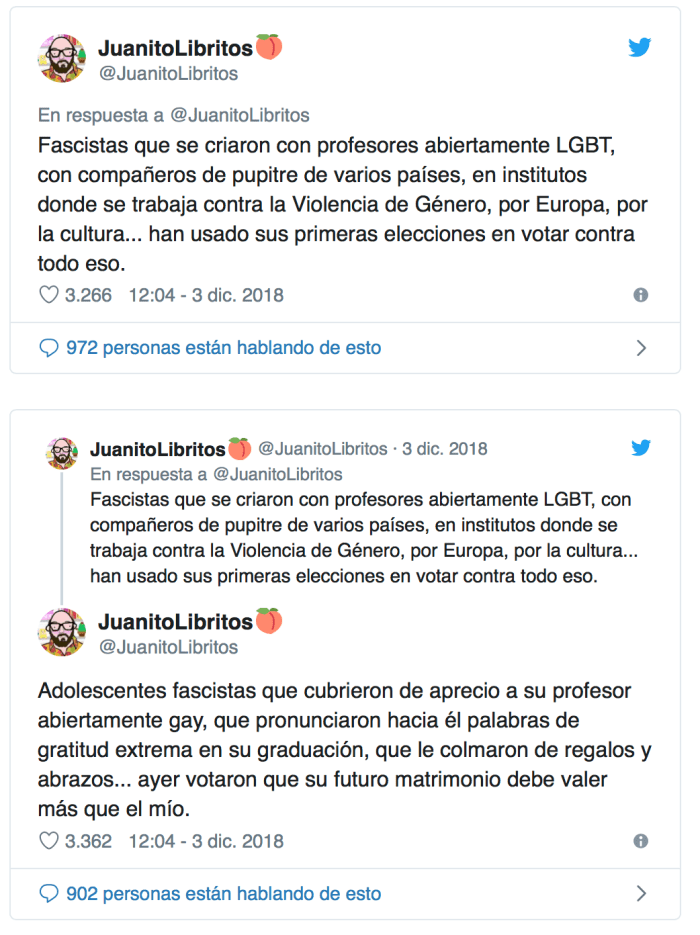Click the Twitter bird icon in second tweet
The width and height of the screenshot is (700, 935).
click(640, 447)
